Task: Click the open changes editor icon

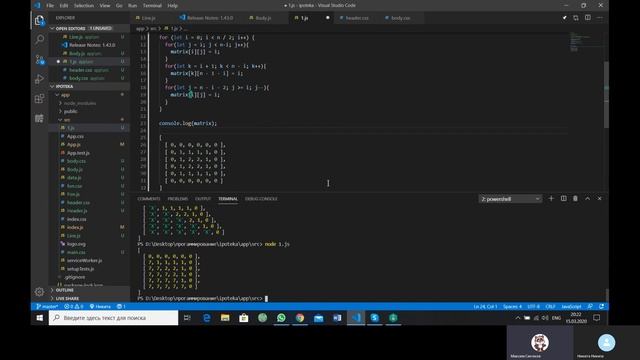Action: click(576, 18)
